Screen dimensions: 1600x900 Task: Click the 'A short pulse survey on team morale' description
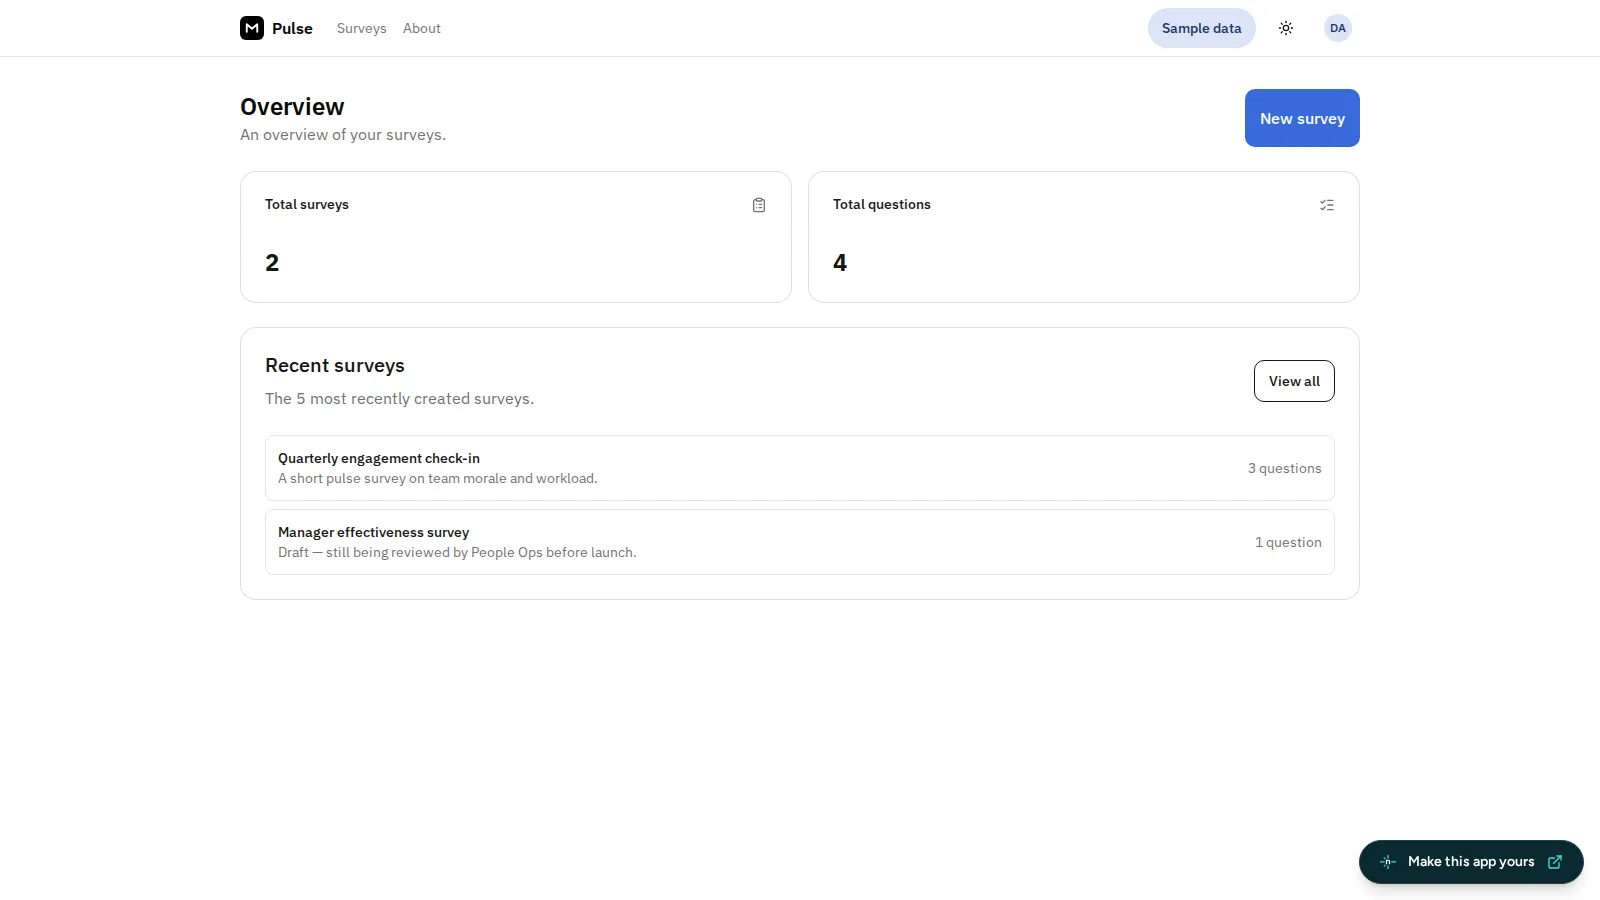[x=438, y=479]
